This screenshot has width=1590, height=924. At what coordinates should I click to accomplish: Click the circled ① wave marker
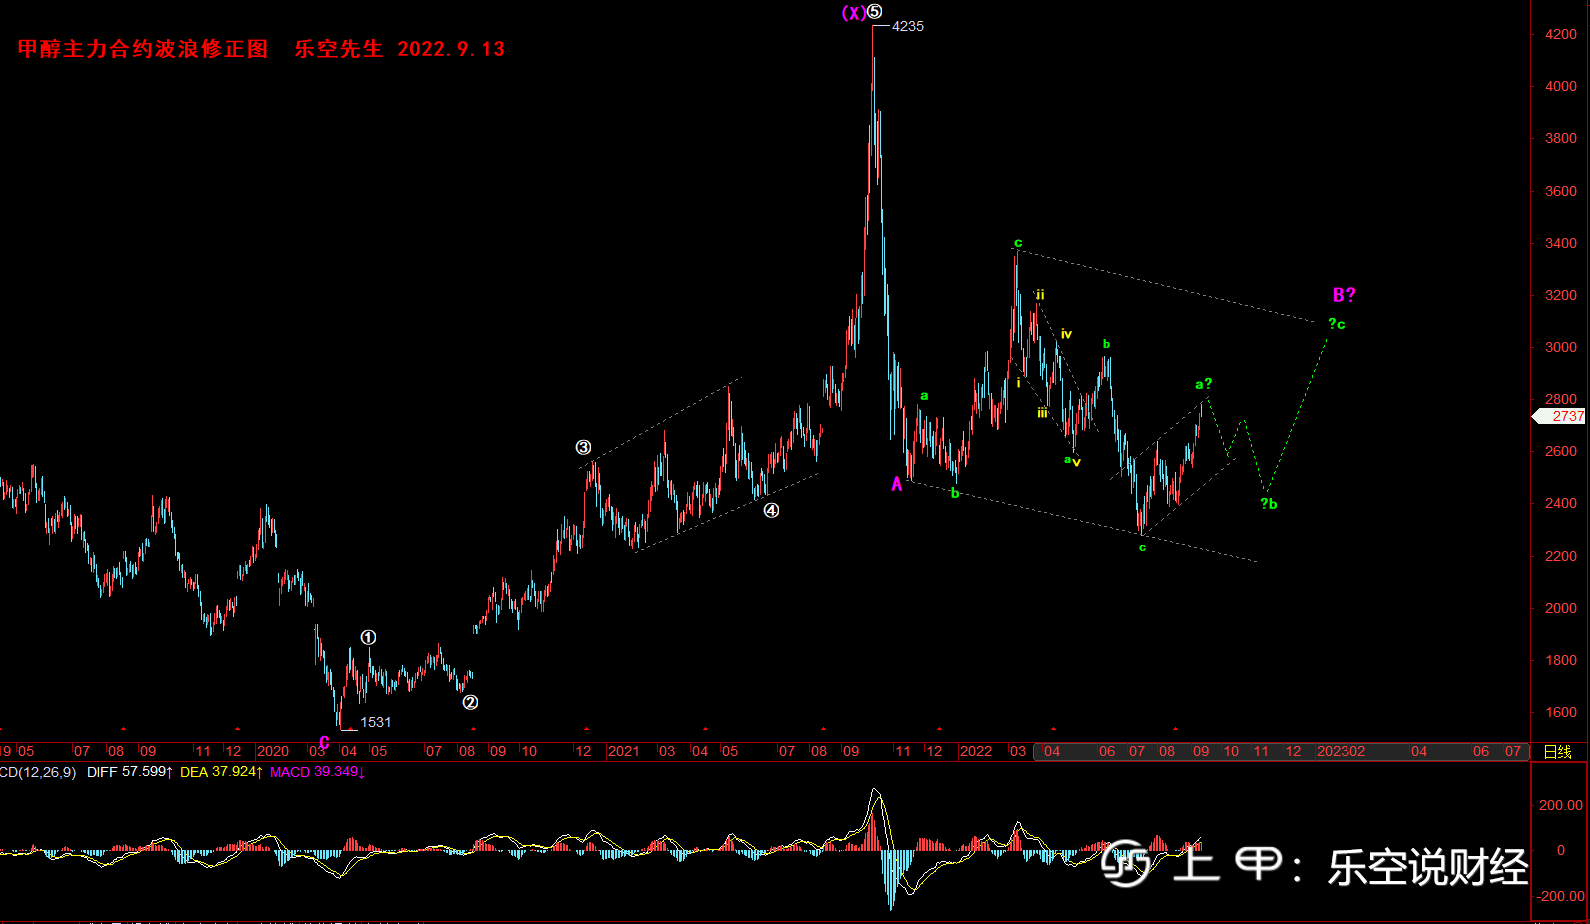[368, 637]
